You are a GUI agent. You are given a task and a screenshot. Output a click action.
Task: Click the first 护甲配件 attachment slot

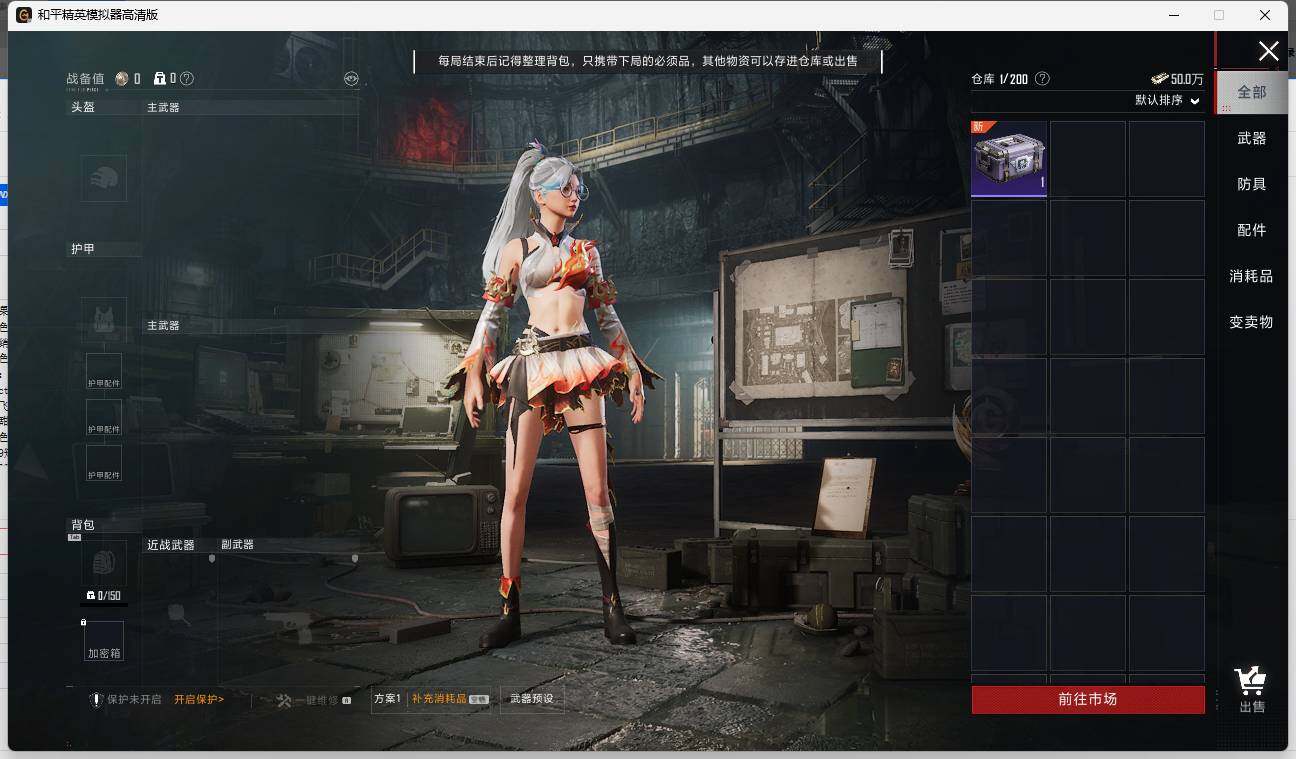104,372
